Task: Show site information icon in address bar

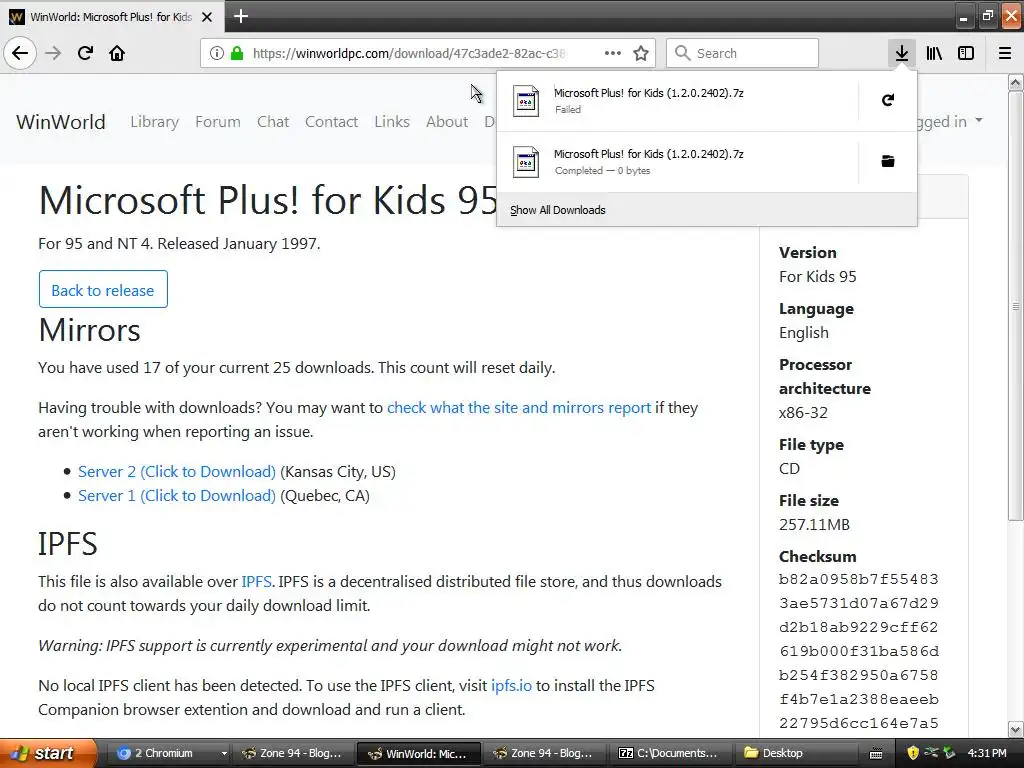Action: click(217, 53)
